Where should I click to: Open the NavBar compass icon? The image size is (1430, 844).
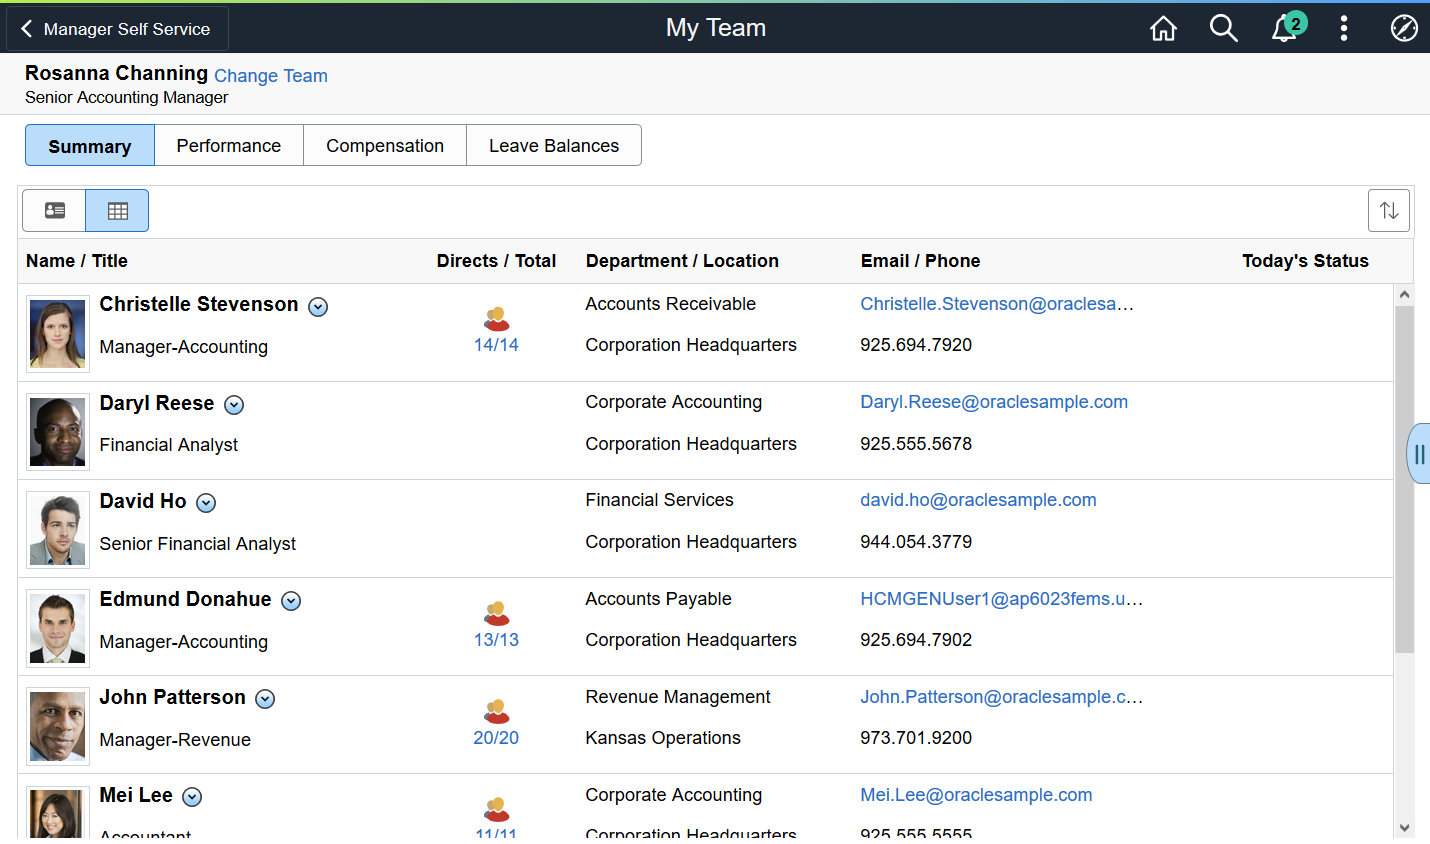pyautogui.click(x=1404, y=28)
